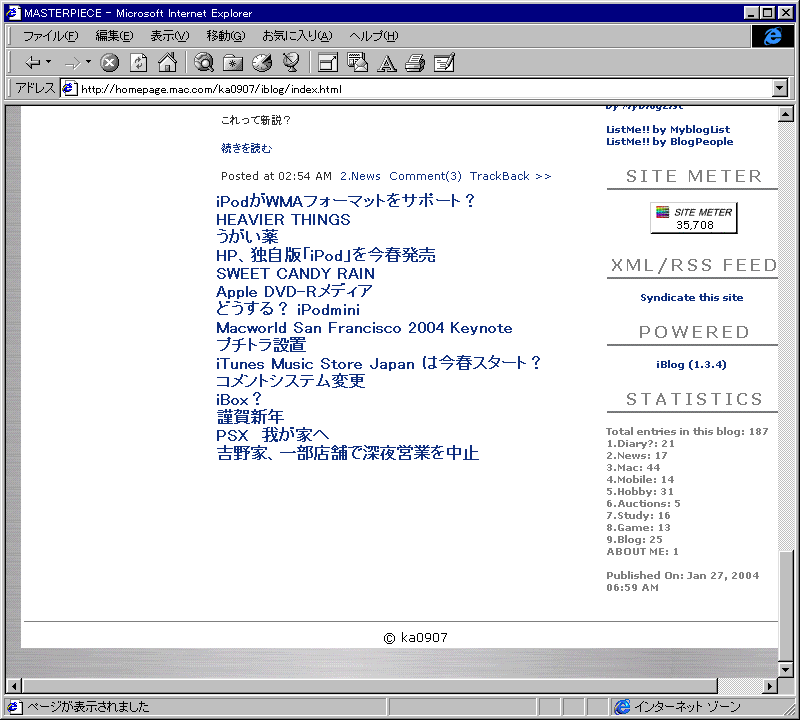The image size is (800, 720).
Task: Go to the Home page icon
Action: tap(167, 63)
